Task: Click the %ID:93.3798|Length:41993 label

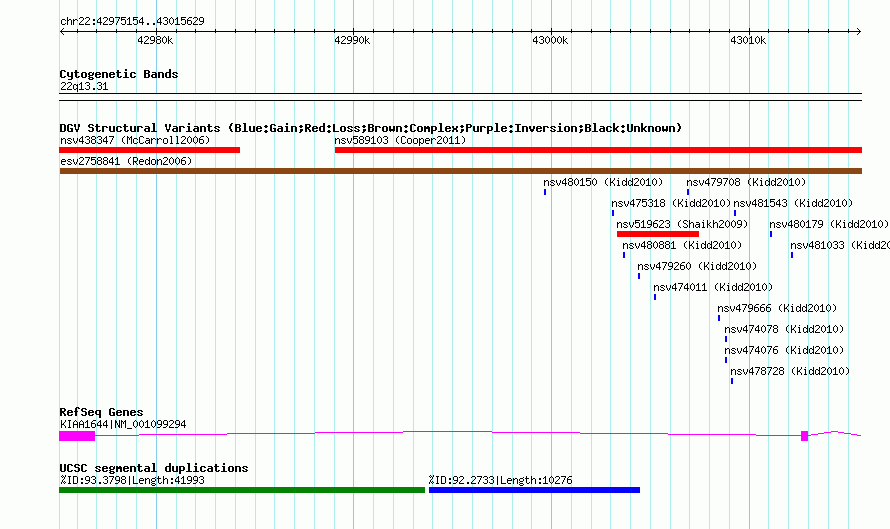Action: coord(132,480)
